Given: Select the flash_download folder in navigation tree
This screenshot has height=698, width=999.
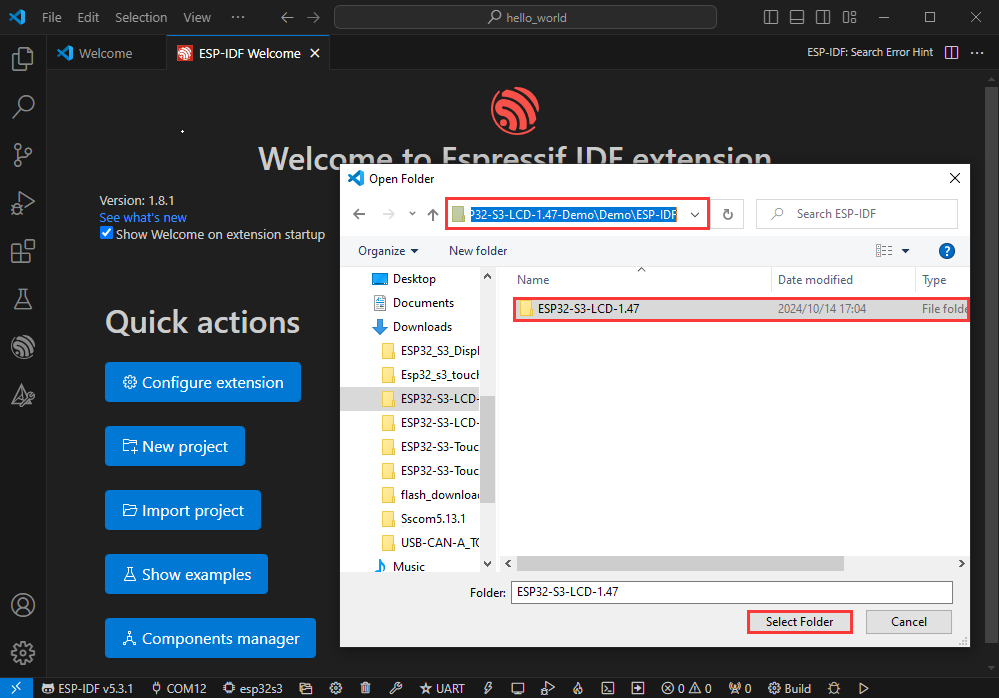Looking at the screenshot, I should [439, 494].
